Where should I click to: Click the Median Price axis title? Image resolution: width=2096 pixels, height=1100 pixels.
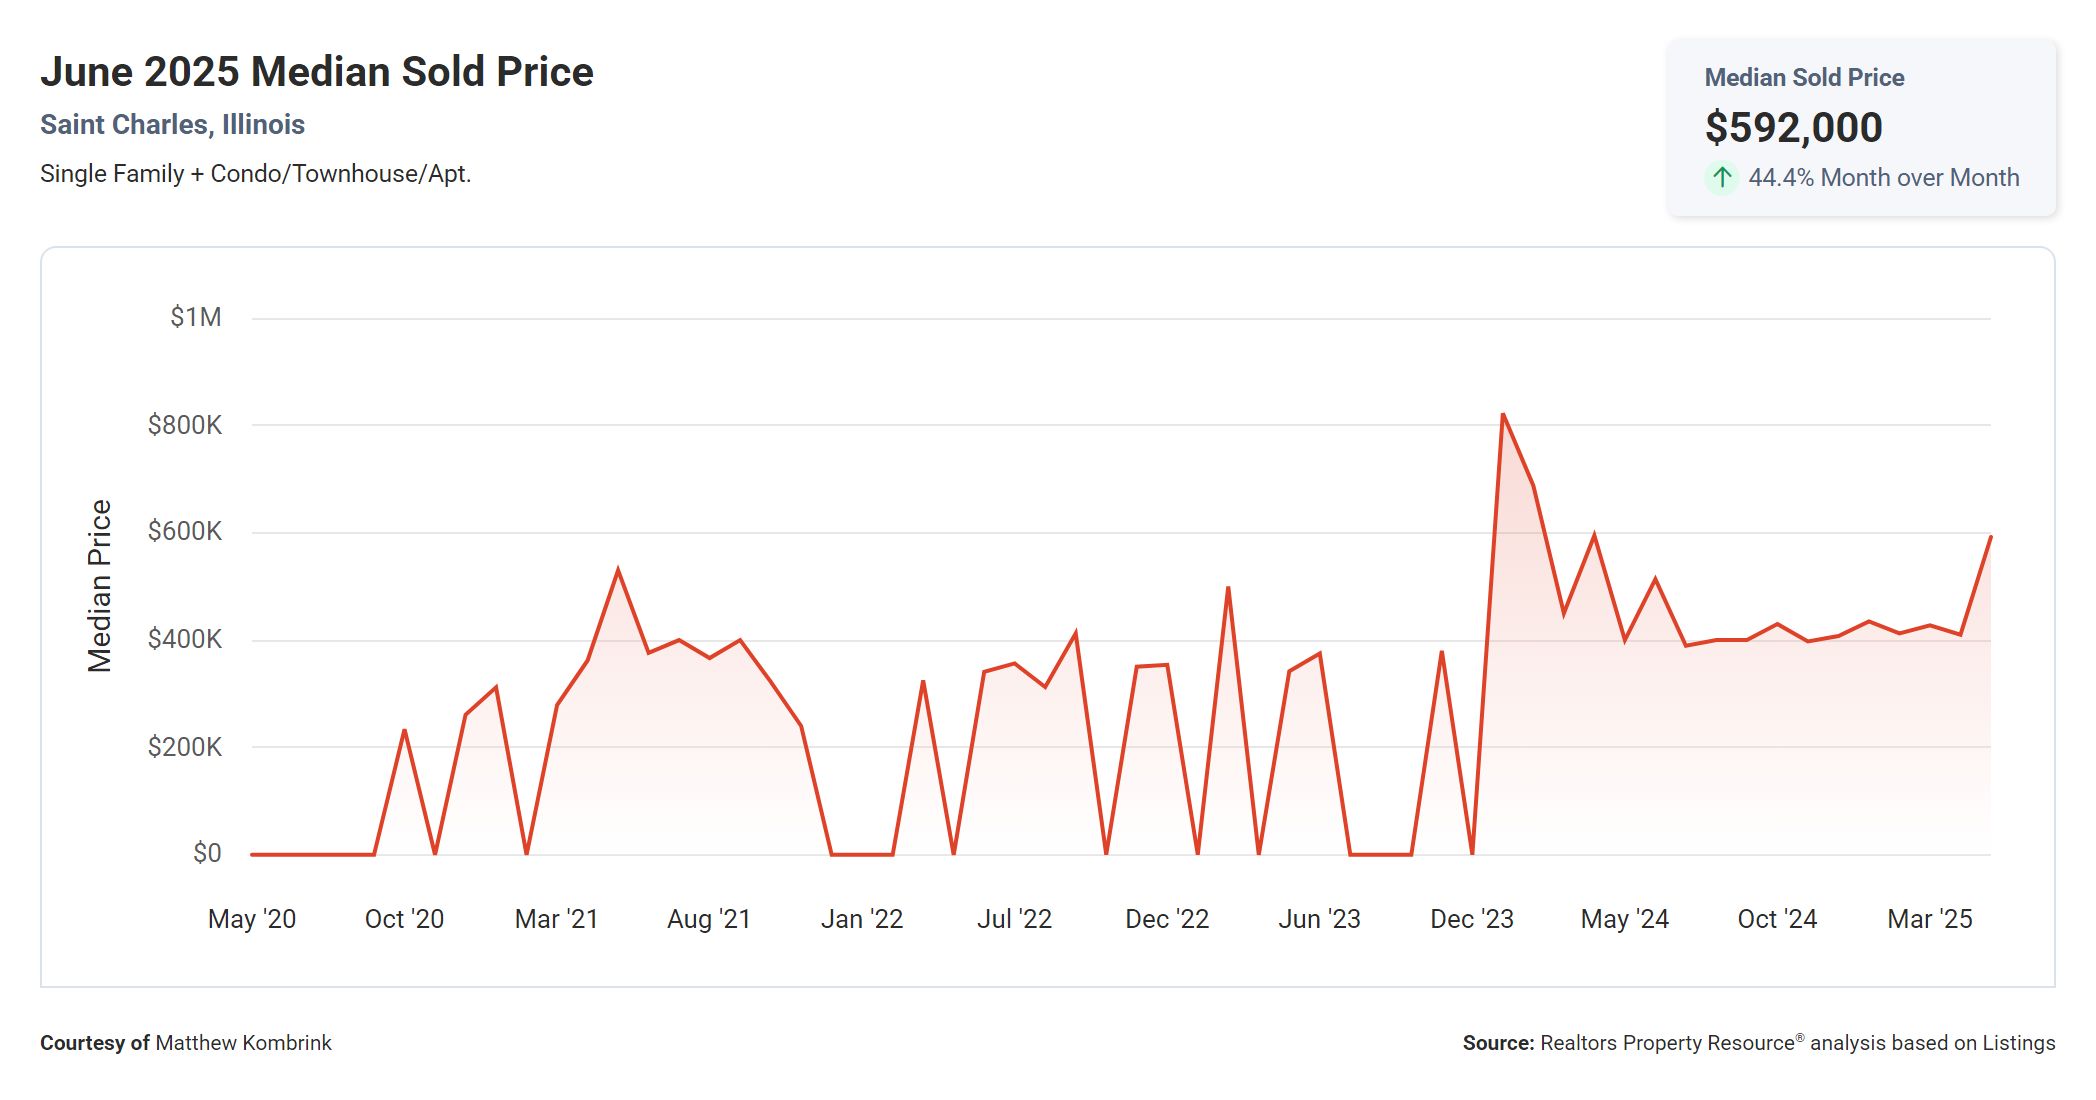(100, 586)
